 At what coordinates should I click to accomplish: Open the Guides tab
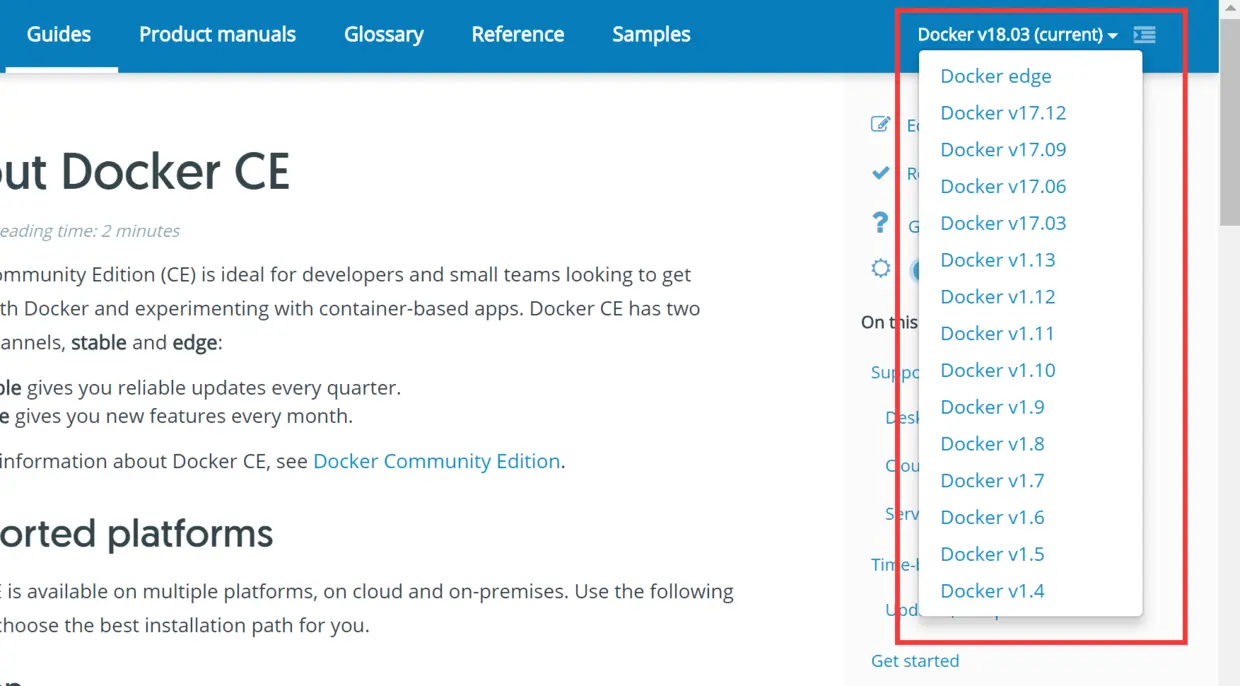pyautogui.click(x=59, y=34)
